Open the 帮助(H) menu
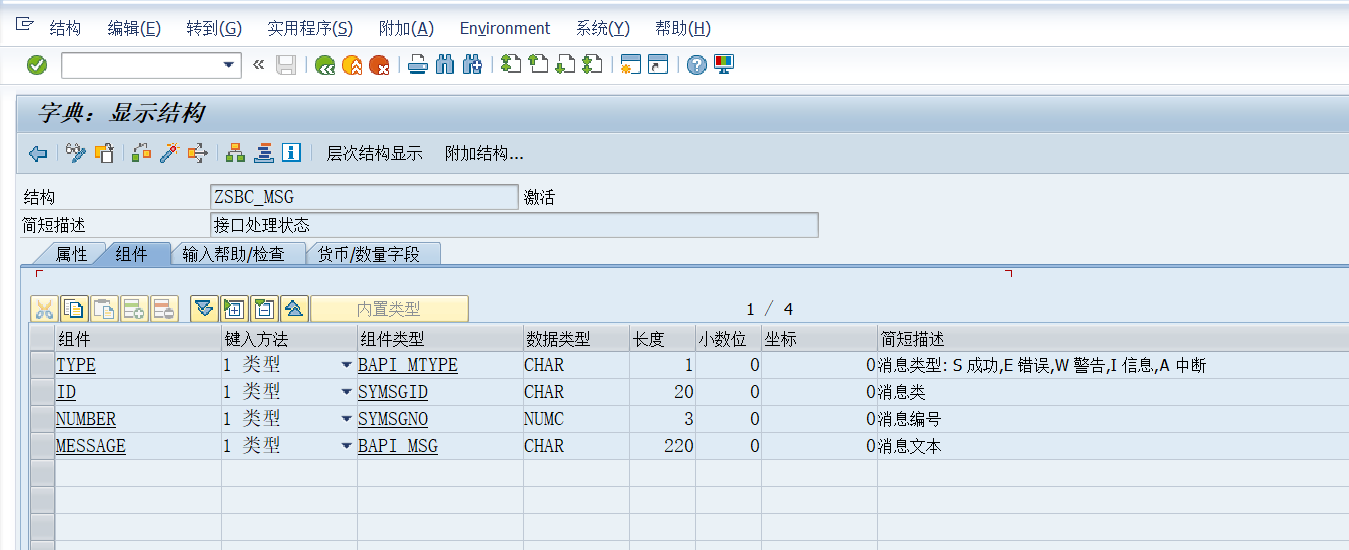The height and width of the screenshot is (550, 1349). click(x=683, y=28)
